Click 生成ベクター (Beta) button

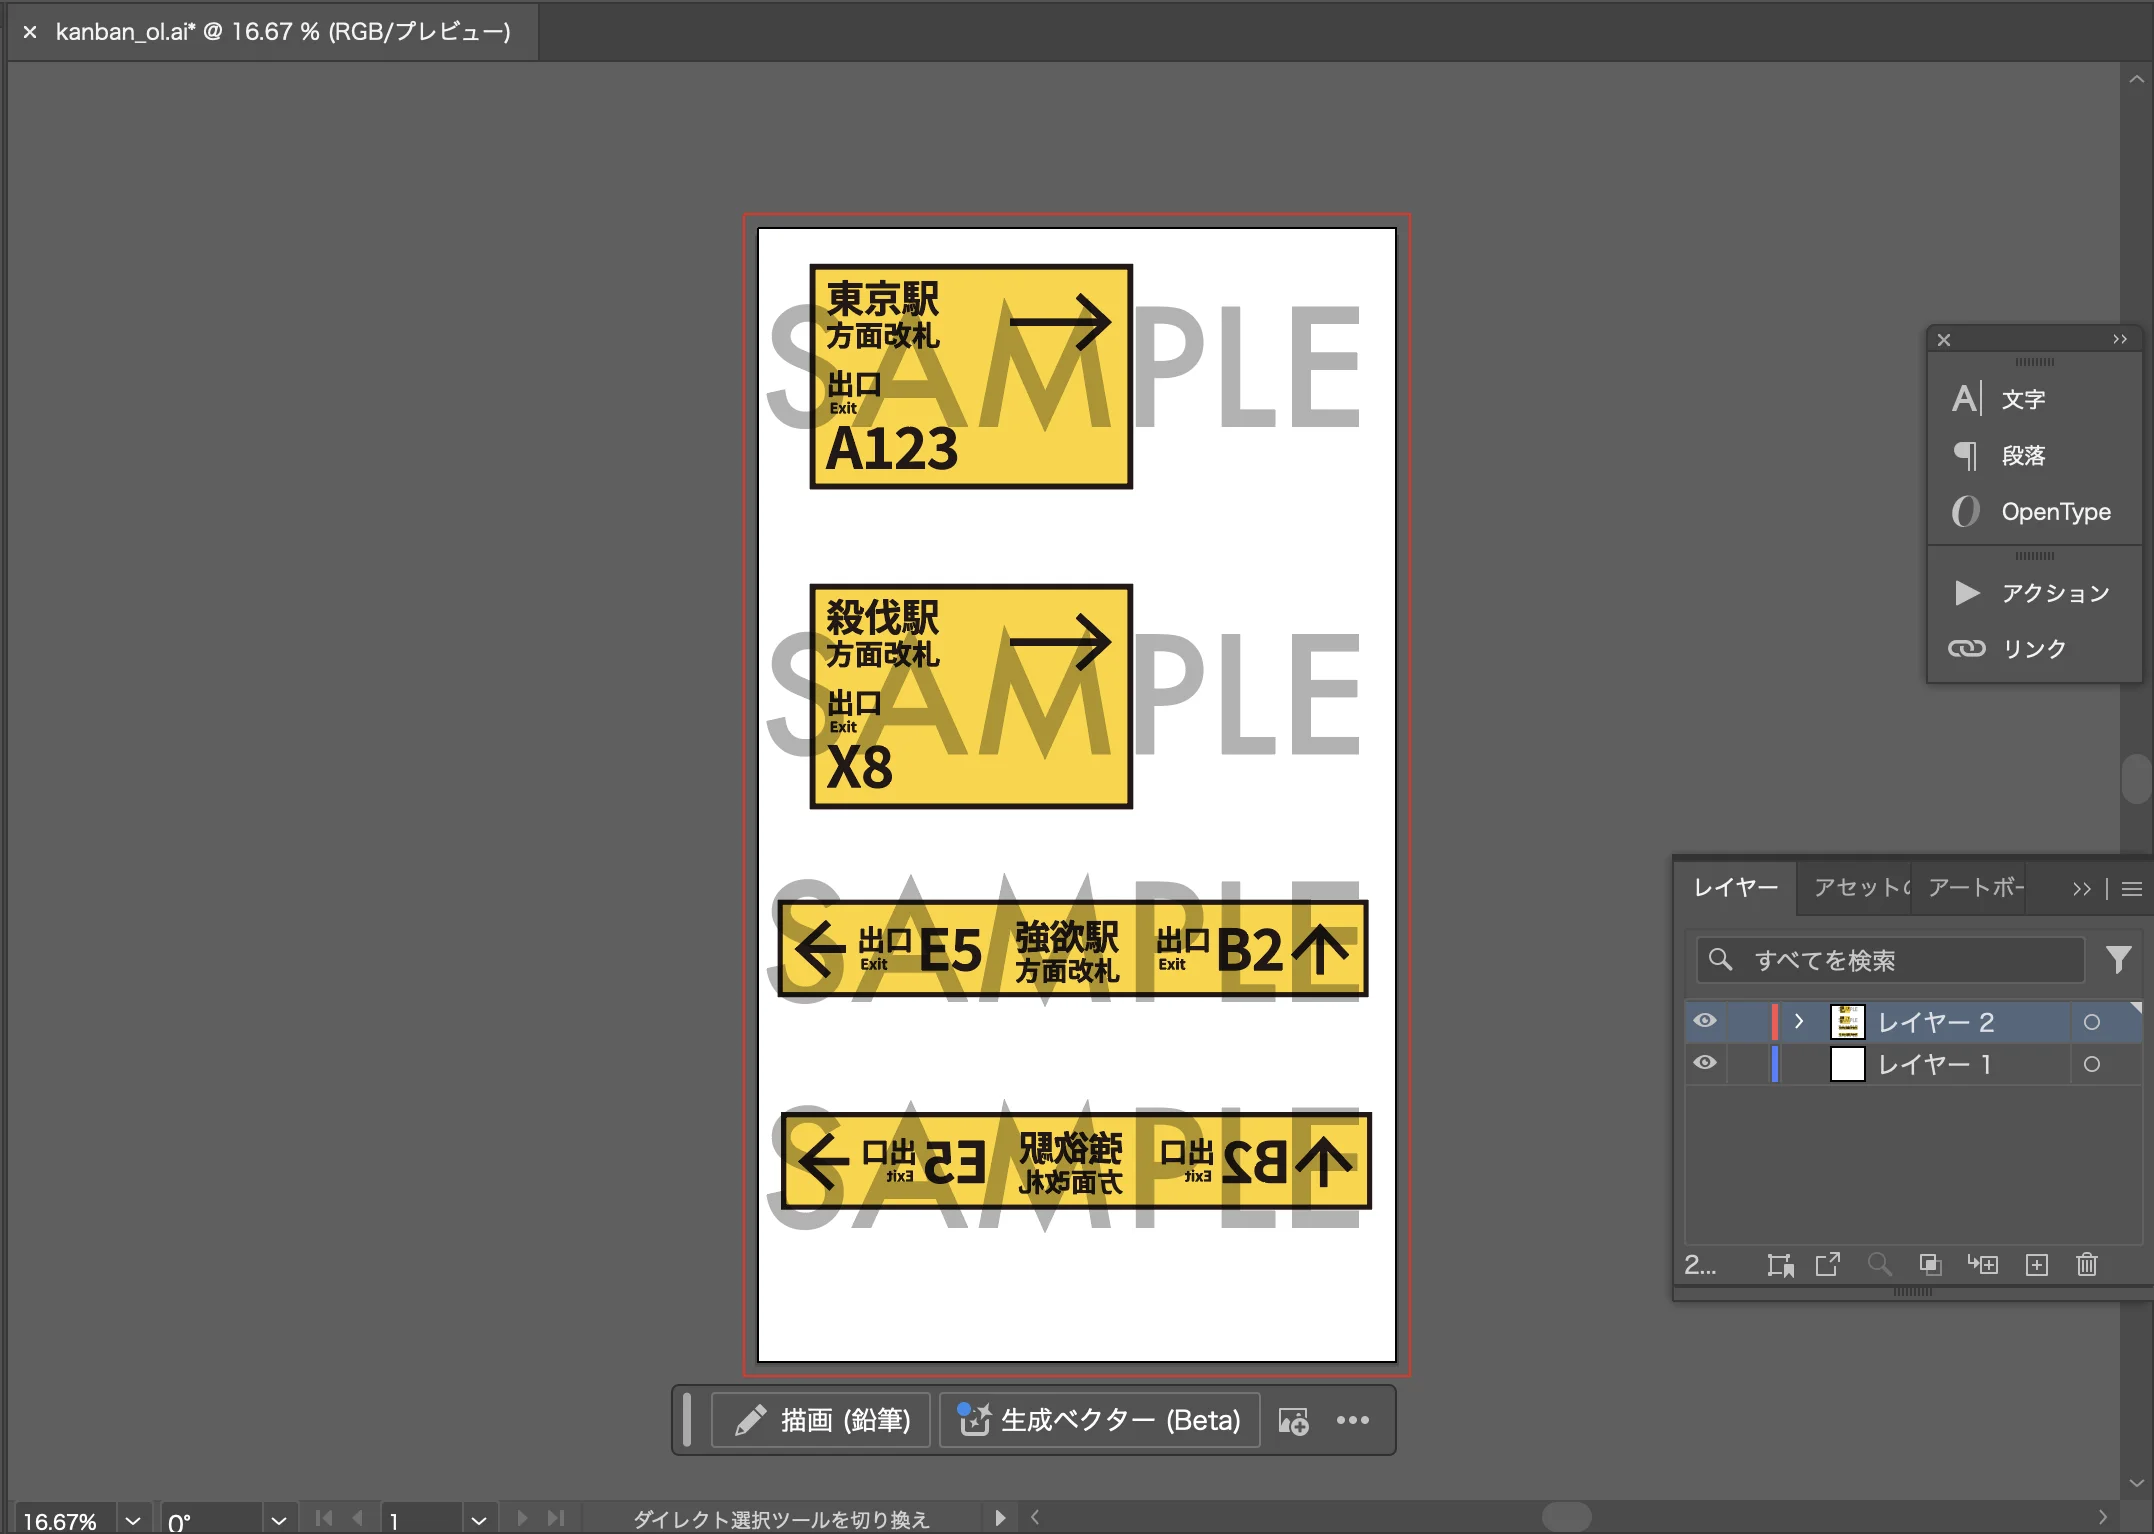tap(1099, 1420)
